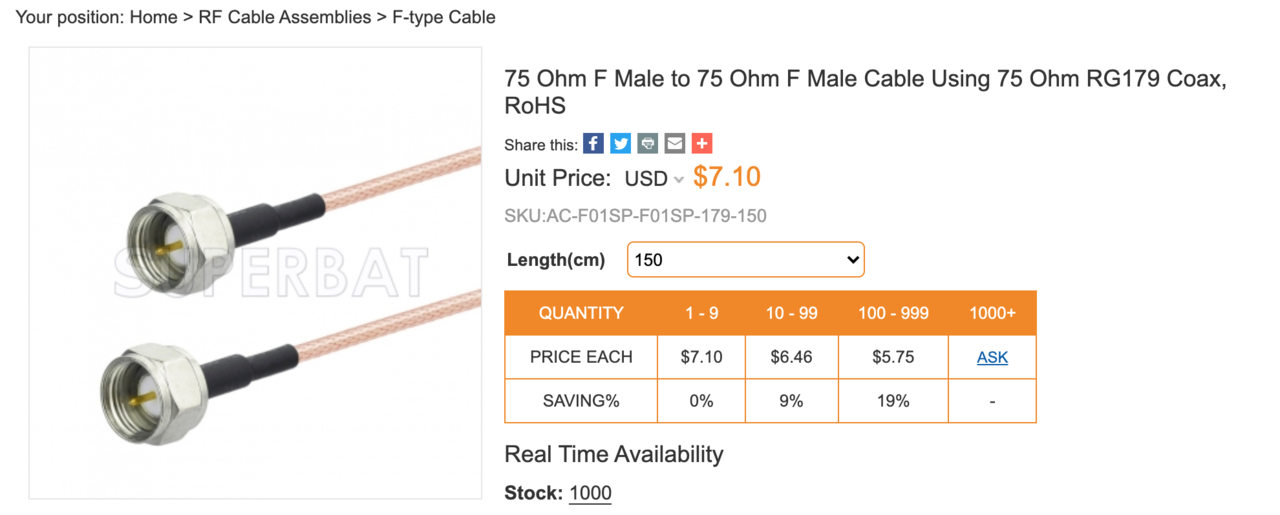The height and width of the screenshot is (515, 1280).
Task: Open RF Cable Assemblies breadcrumb
Action: click(285, 17)
